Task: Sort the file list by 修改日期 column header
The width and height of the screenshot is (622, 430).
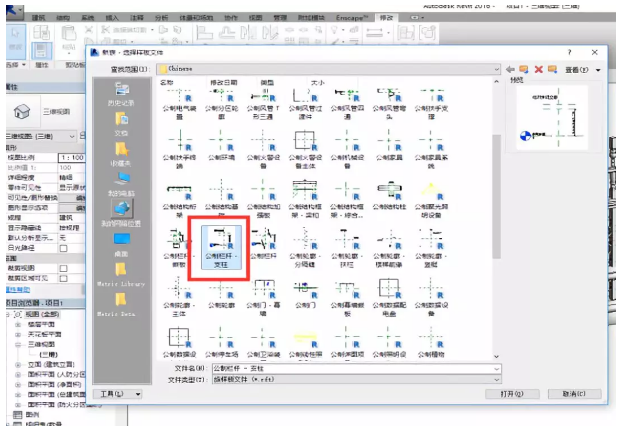Action: point(224,83)
